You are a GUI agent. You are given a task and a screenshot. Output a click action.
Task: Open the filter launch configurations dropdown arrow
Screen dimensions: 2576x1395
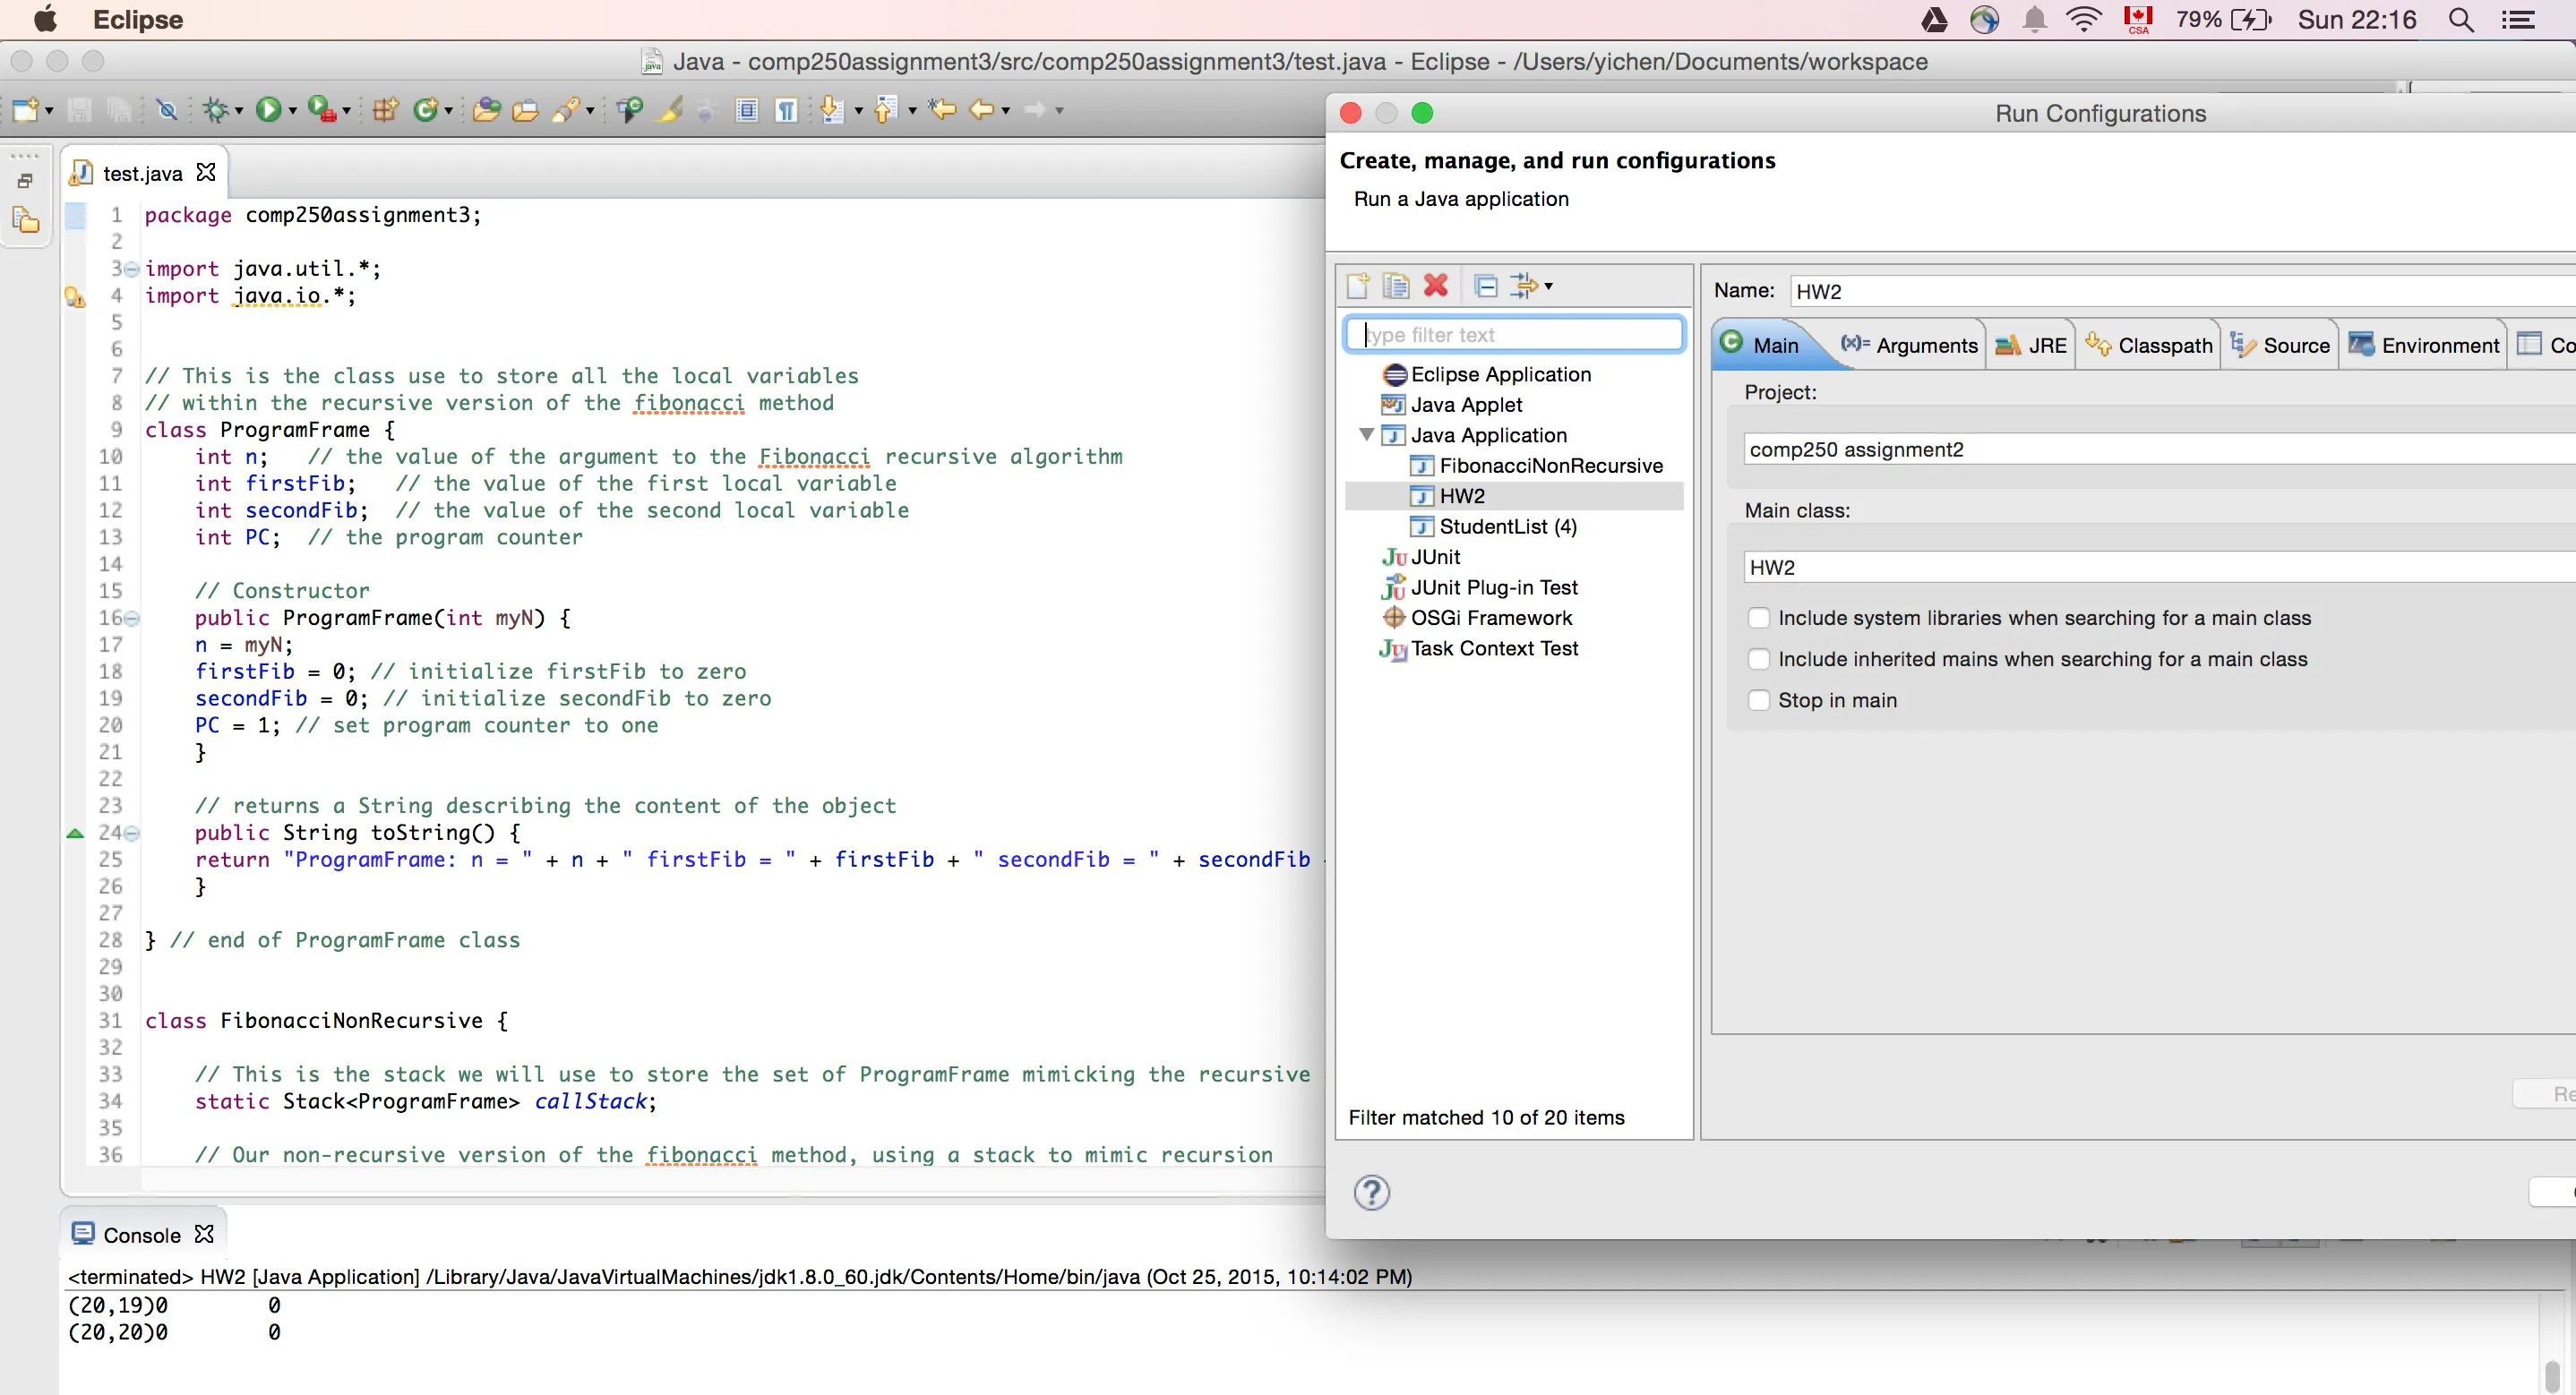tap(1549, 286)
